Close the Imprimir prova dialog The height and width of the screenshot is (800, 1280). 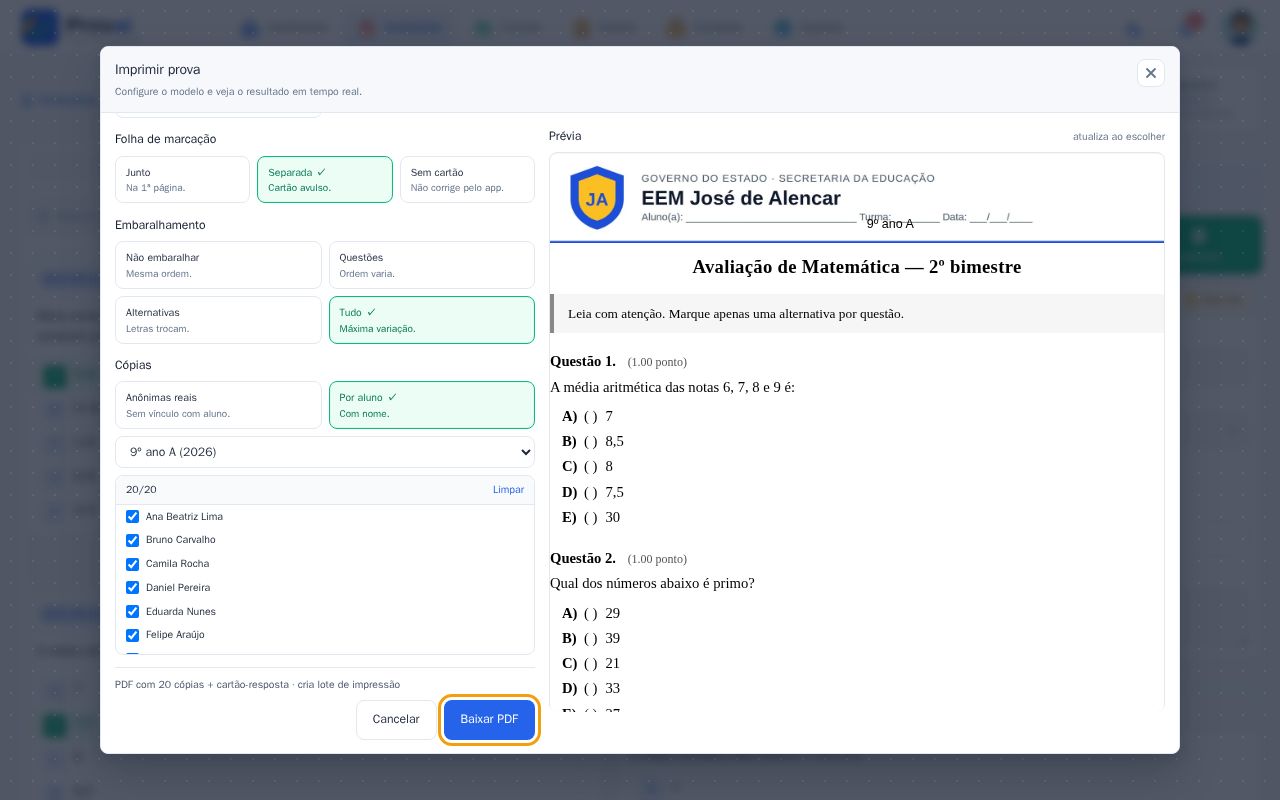(x=1150, y=73)
